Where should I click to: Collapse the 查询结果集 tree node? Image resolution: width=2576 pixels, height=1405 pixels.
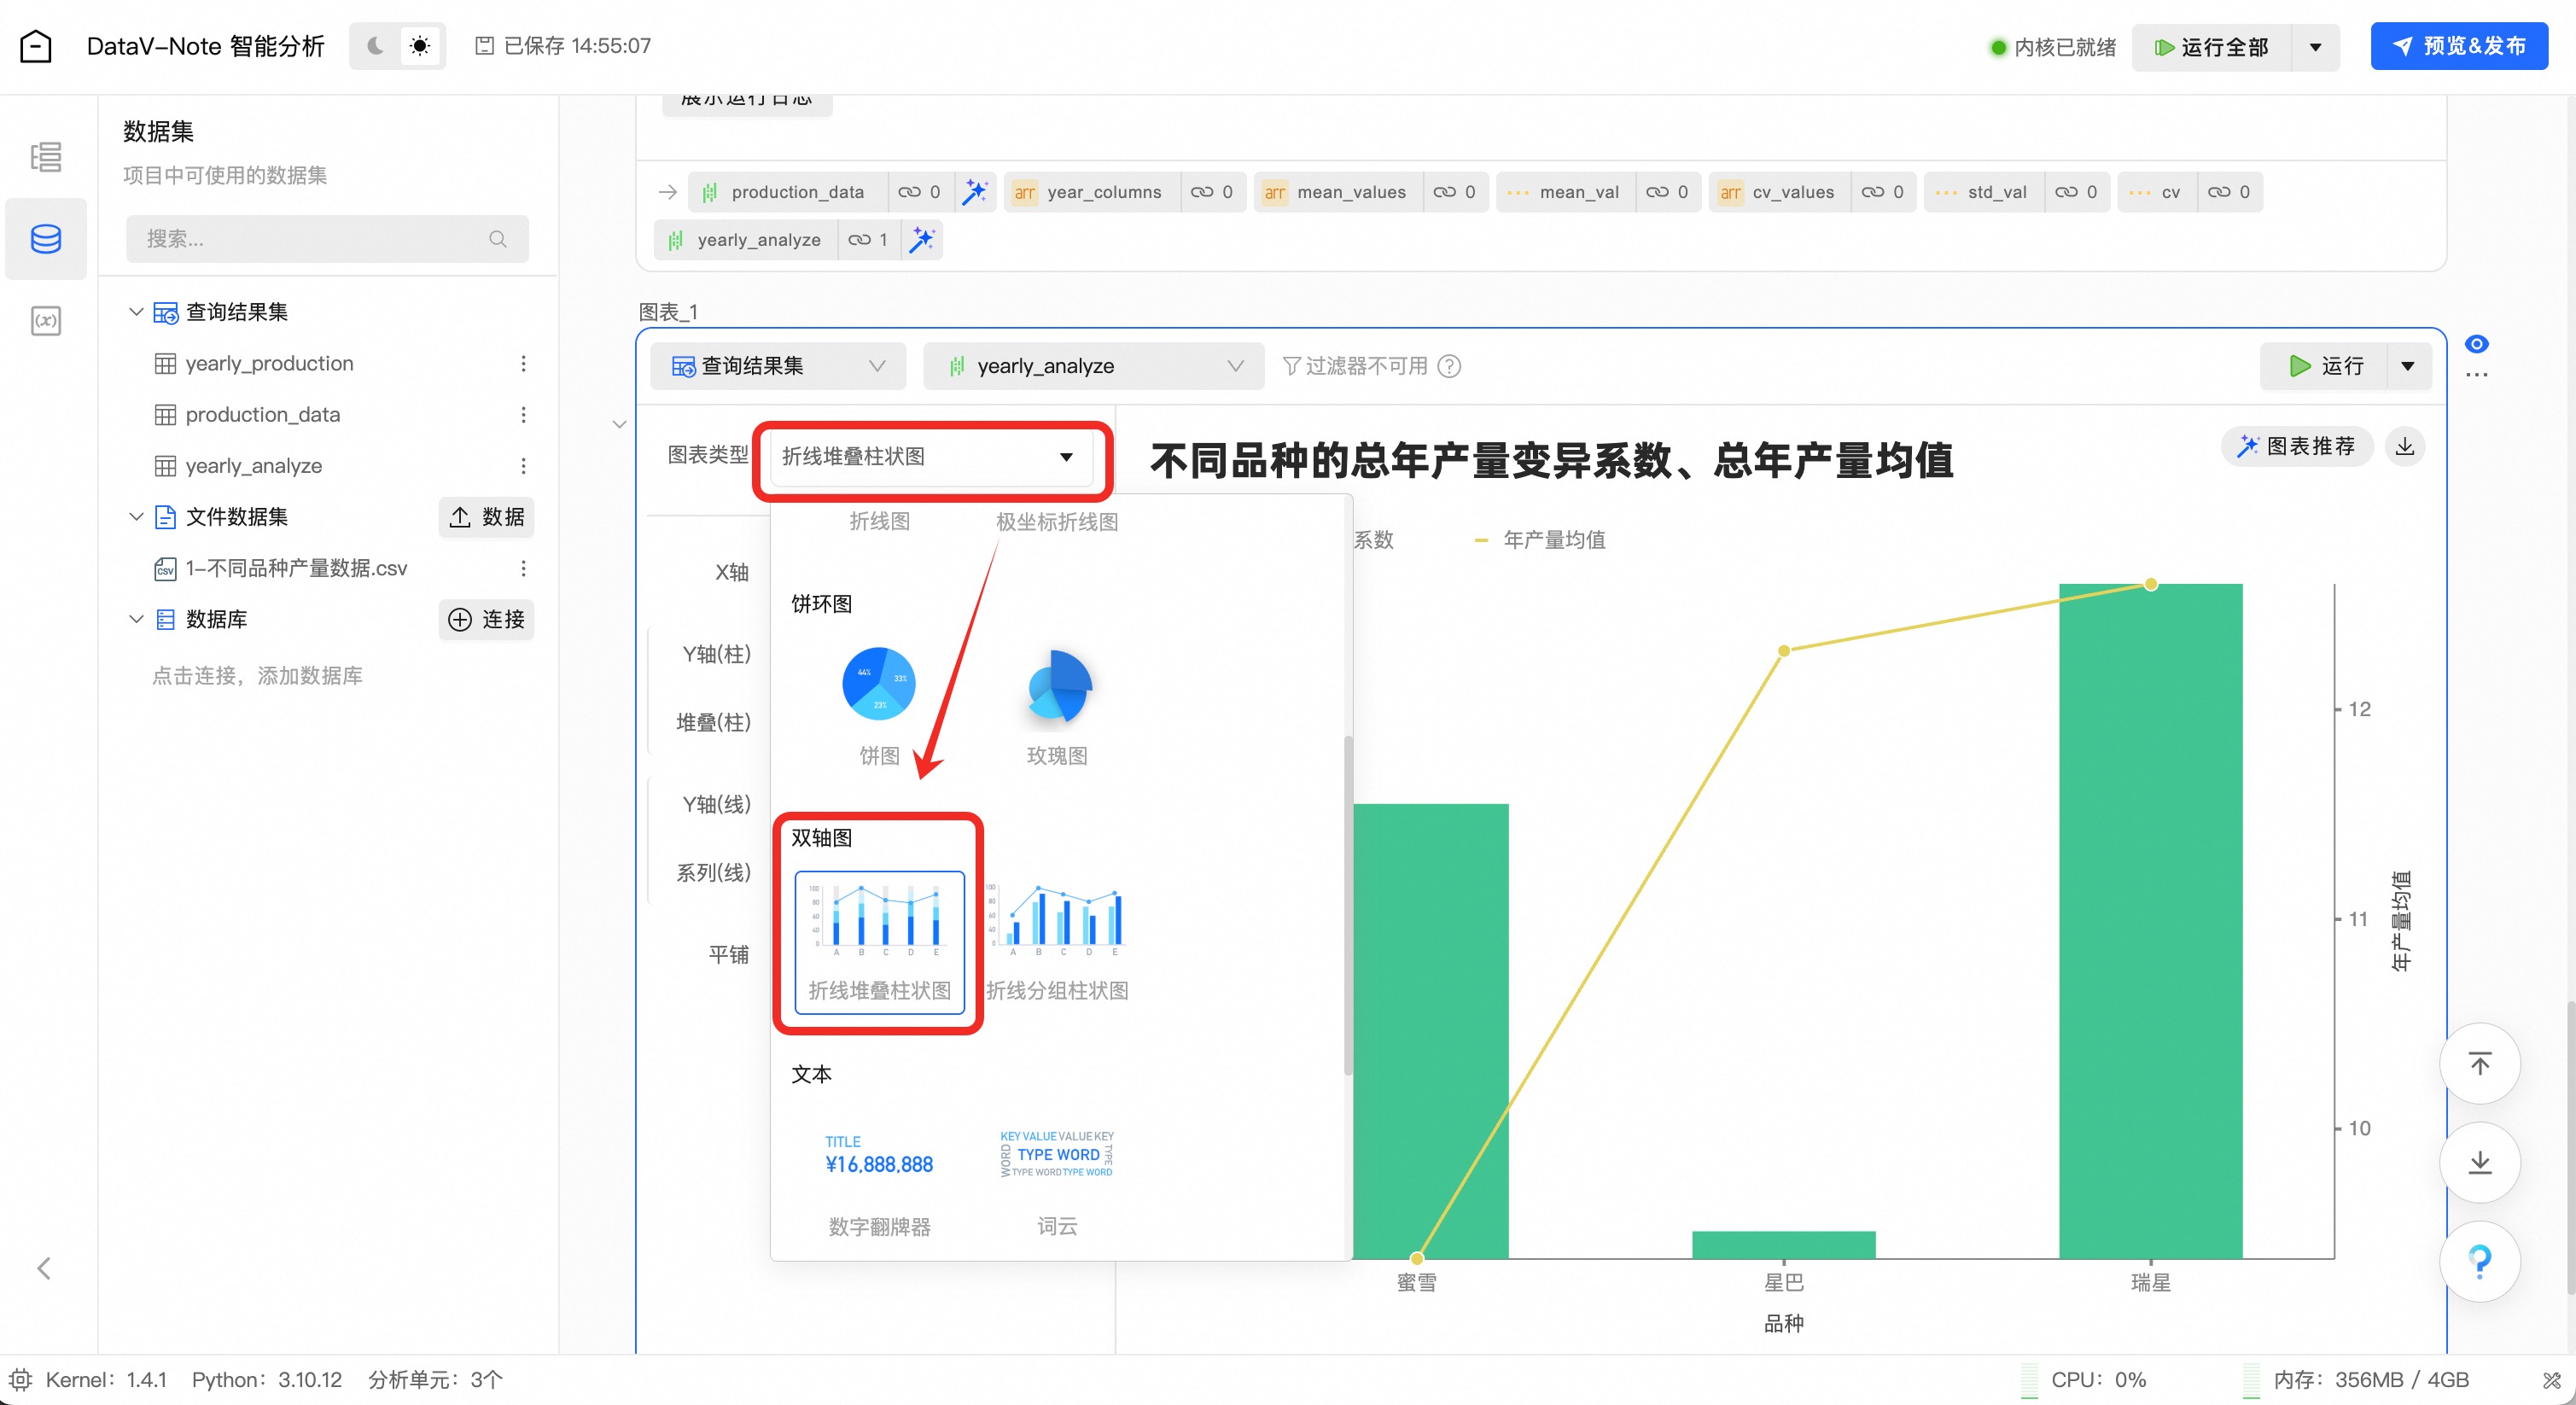click(136, 312)
